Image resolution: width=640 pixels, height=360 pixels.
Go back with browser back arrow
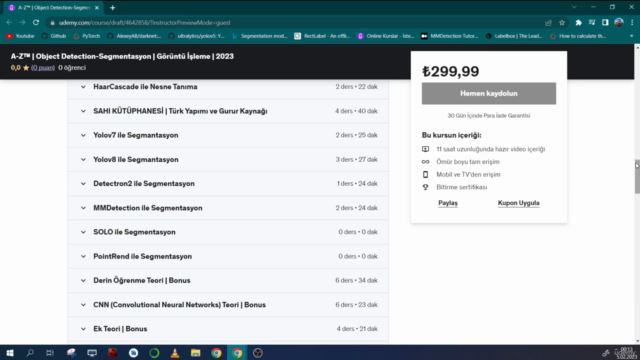[x=9, y=22]
